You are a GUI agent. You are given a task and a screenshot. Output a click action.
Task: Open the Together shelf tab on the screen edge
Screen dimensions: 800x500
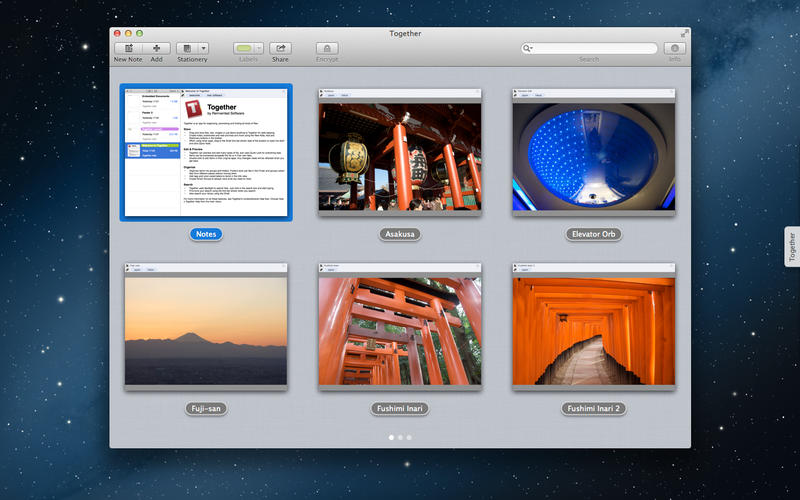791,246
